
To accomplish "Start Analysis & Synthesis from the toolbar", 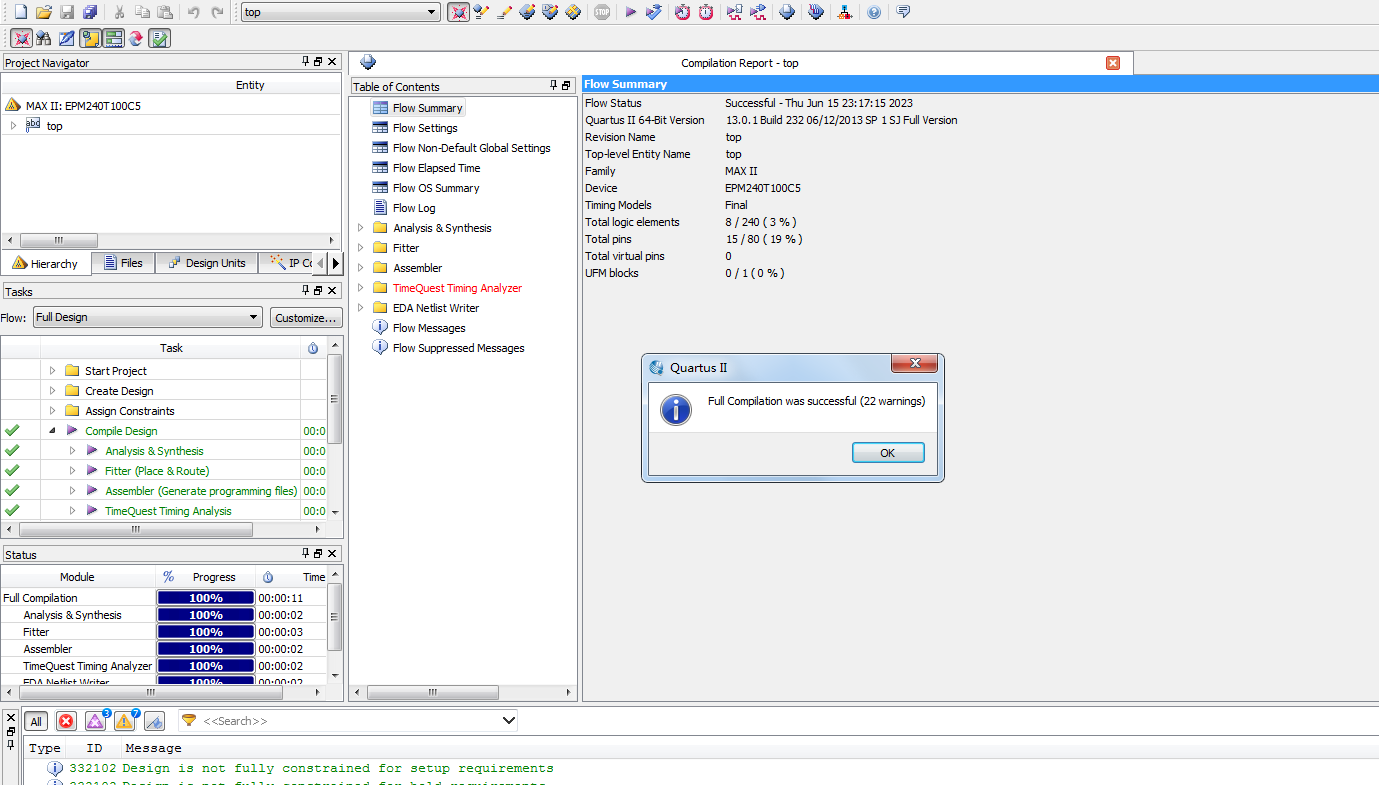I will coord(654,12).
